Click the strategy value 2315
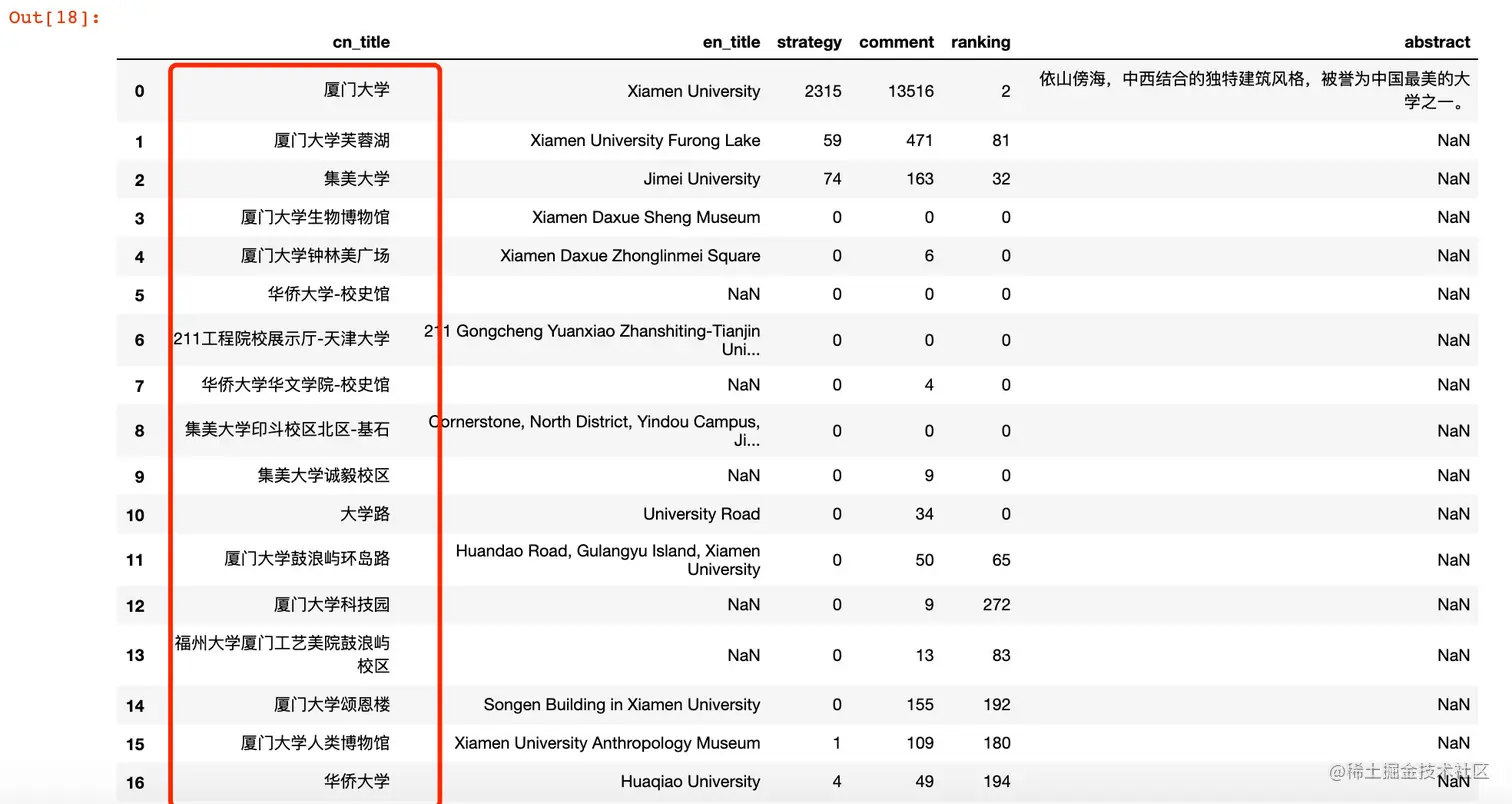The width and height of the screenshot is (1512, 804). (823, 91)
